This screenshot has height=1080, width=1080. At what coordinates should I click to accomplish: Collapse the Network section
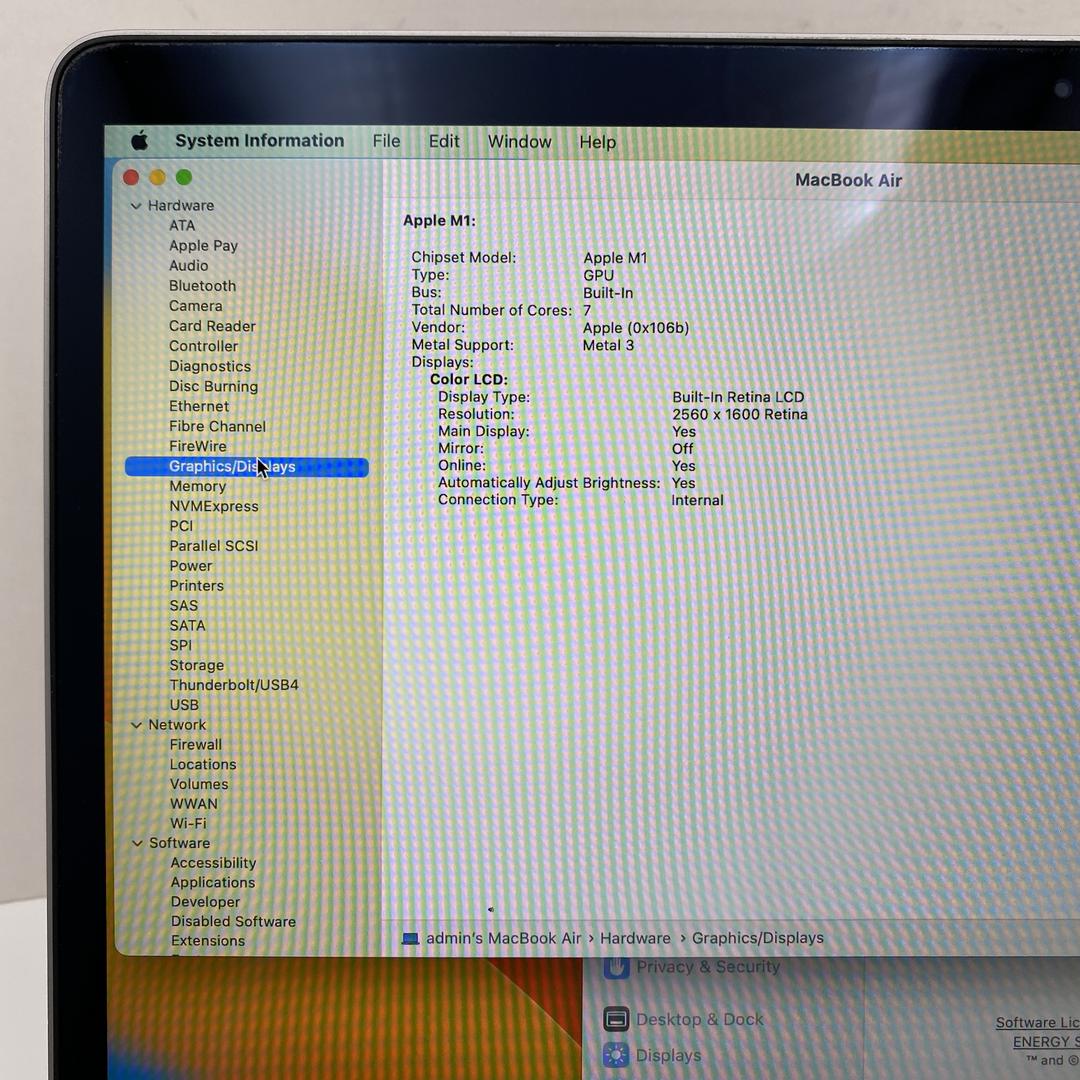(137, 725)
